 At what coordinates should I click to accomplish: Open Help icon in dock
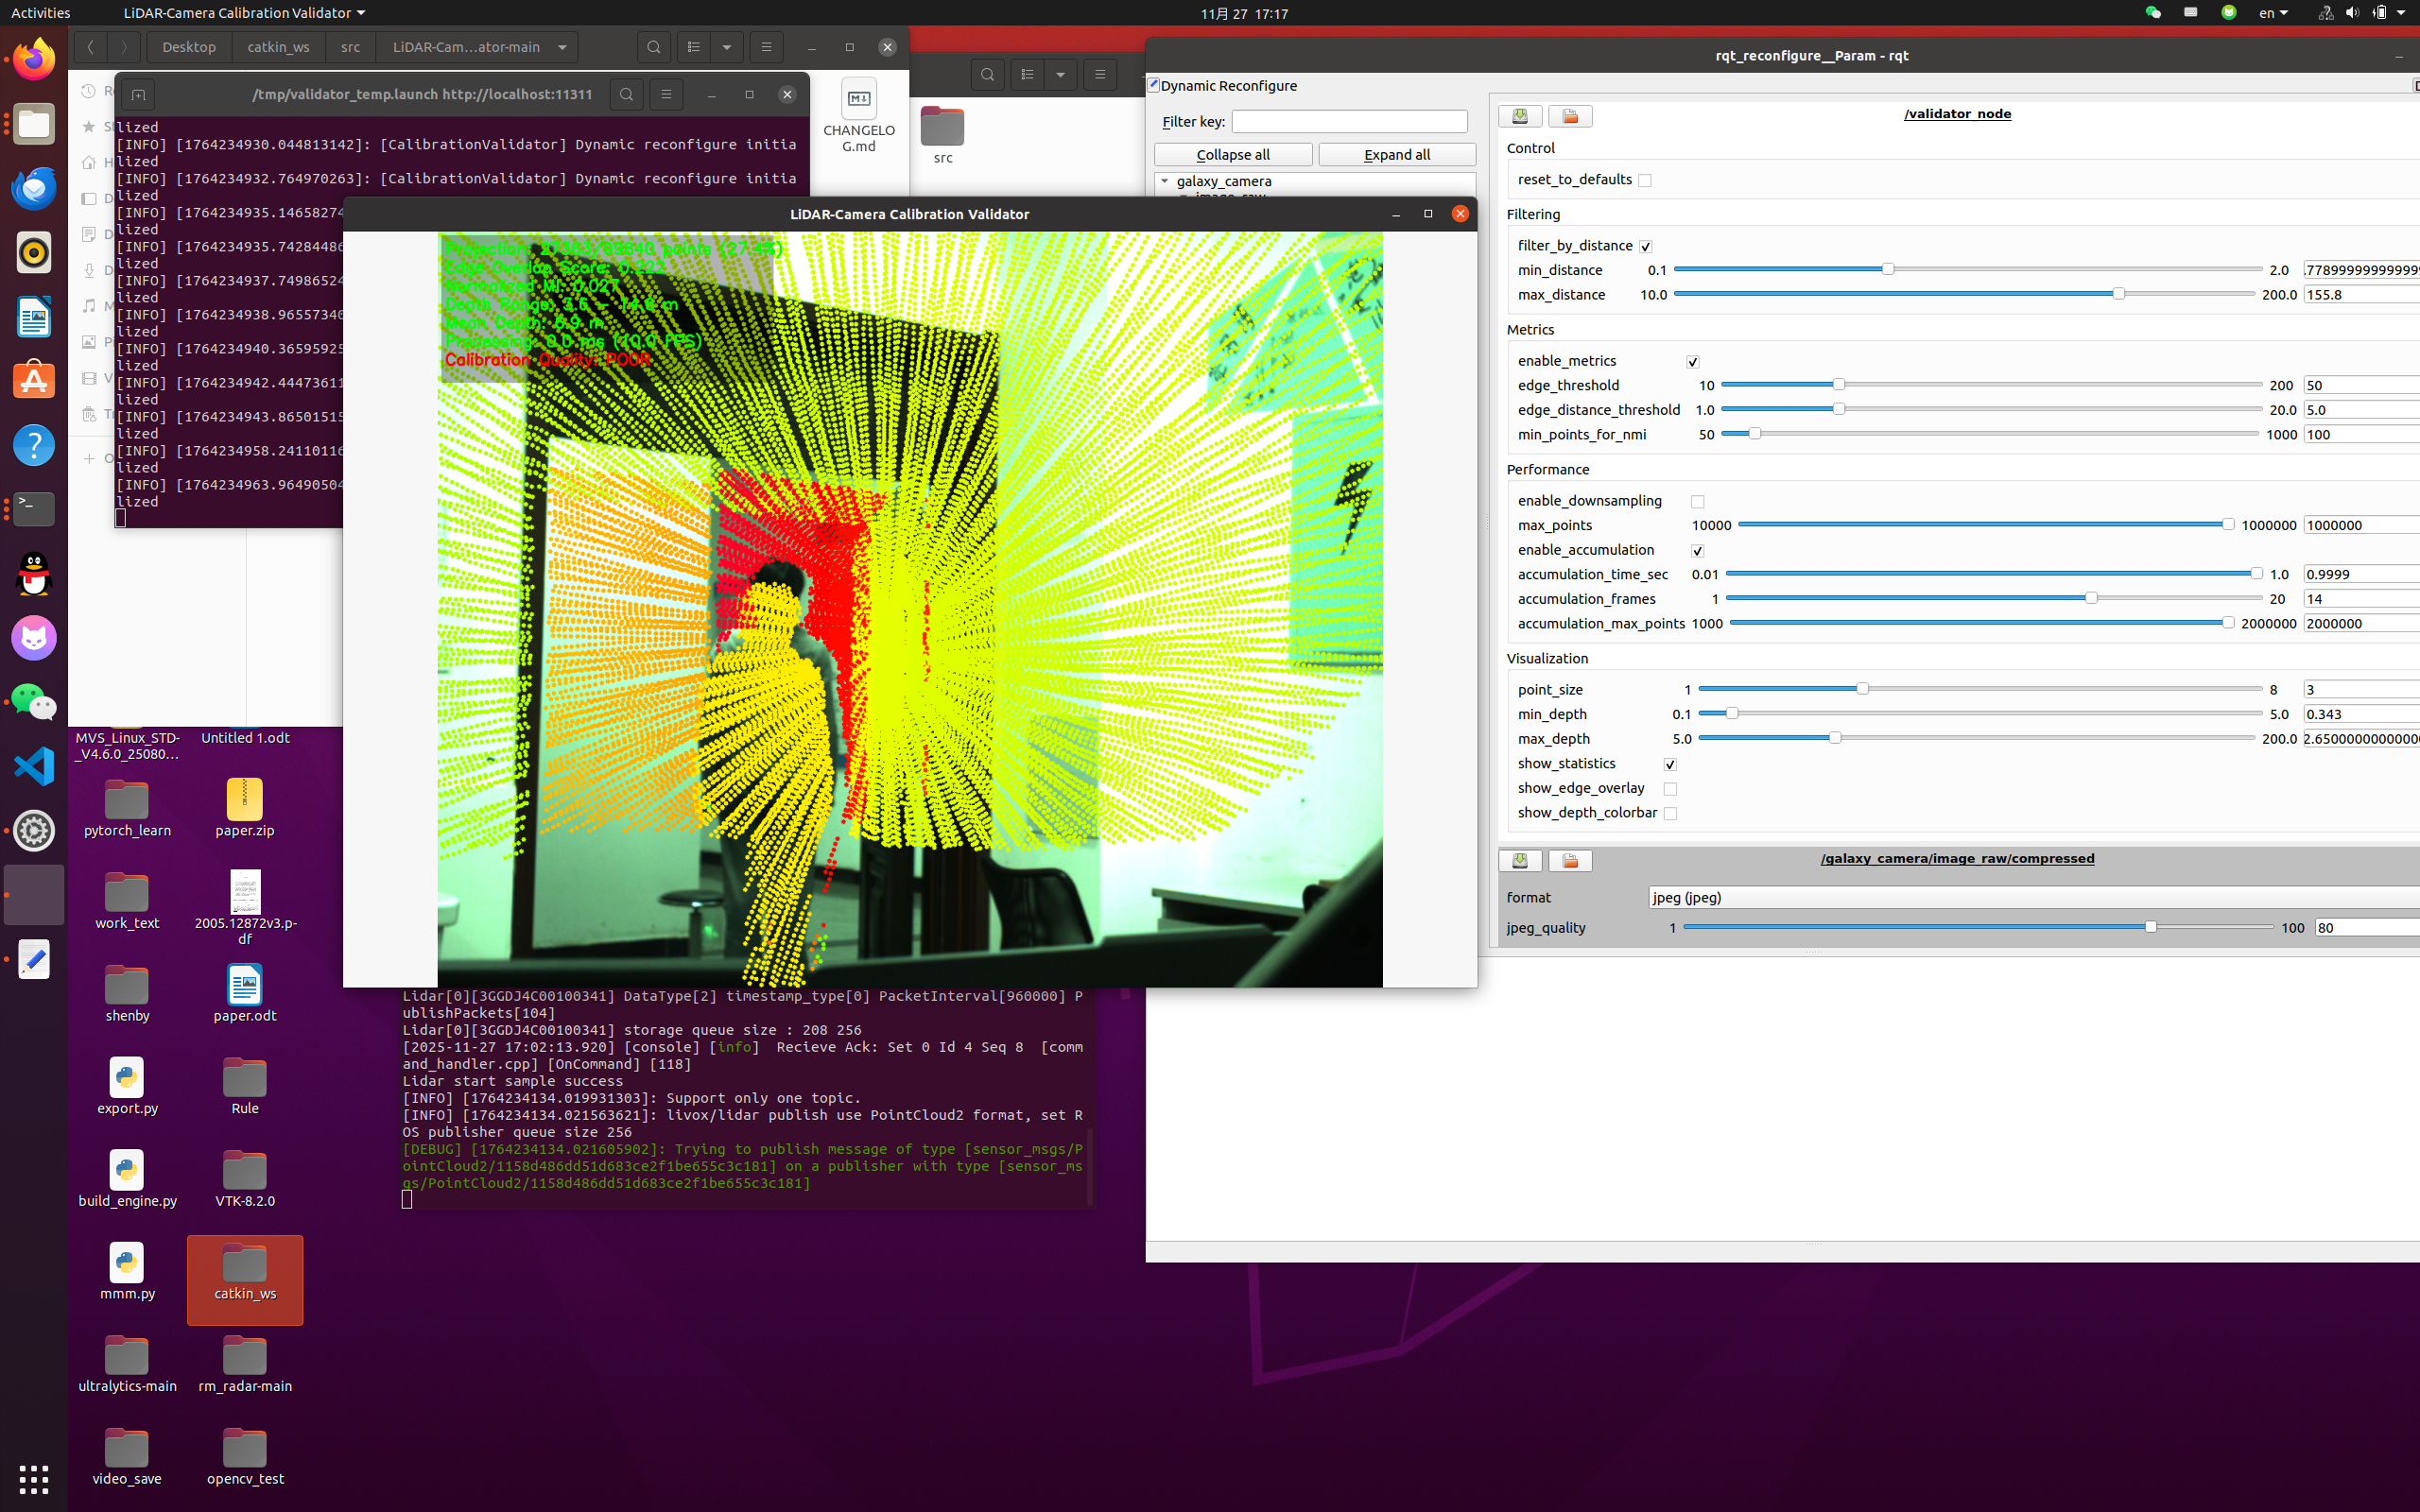(x=34, y=445)
